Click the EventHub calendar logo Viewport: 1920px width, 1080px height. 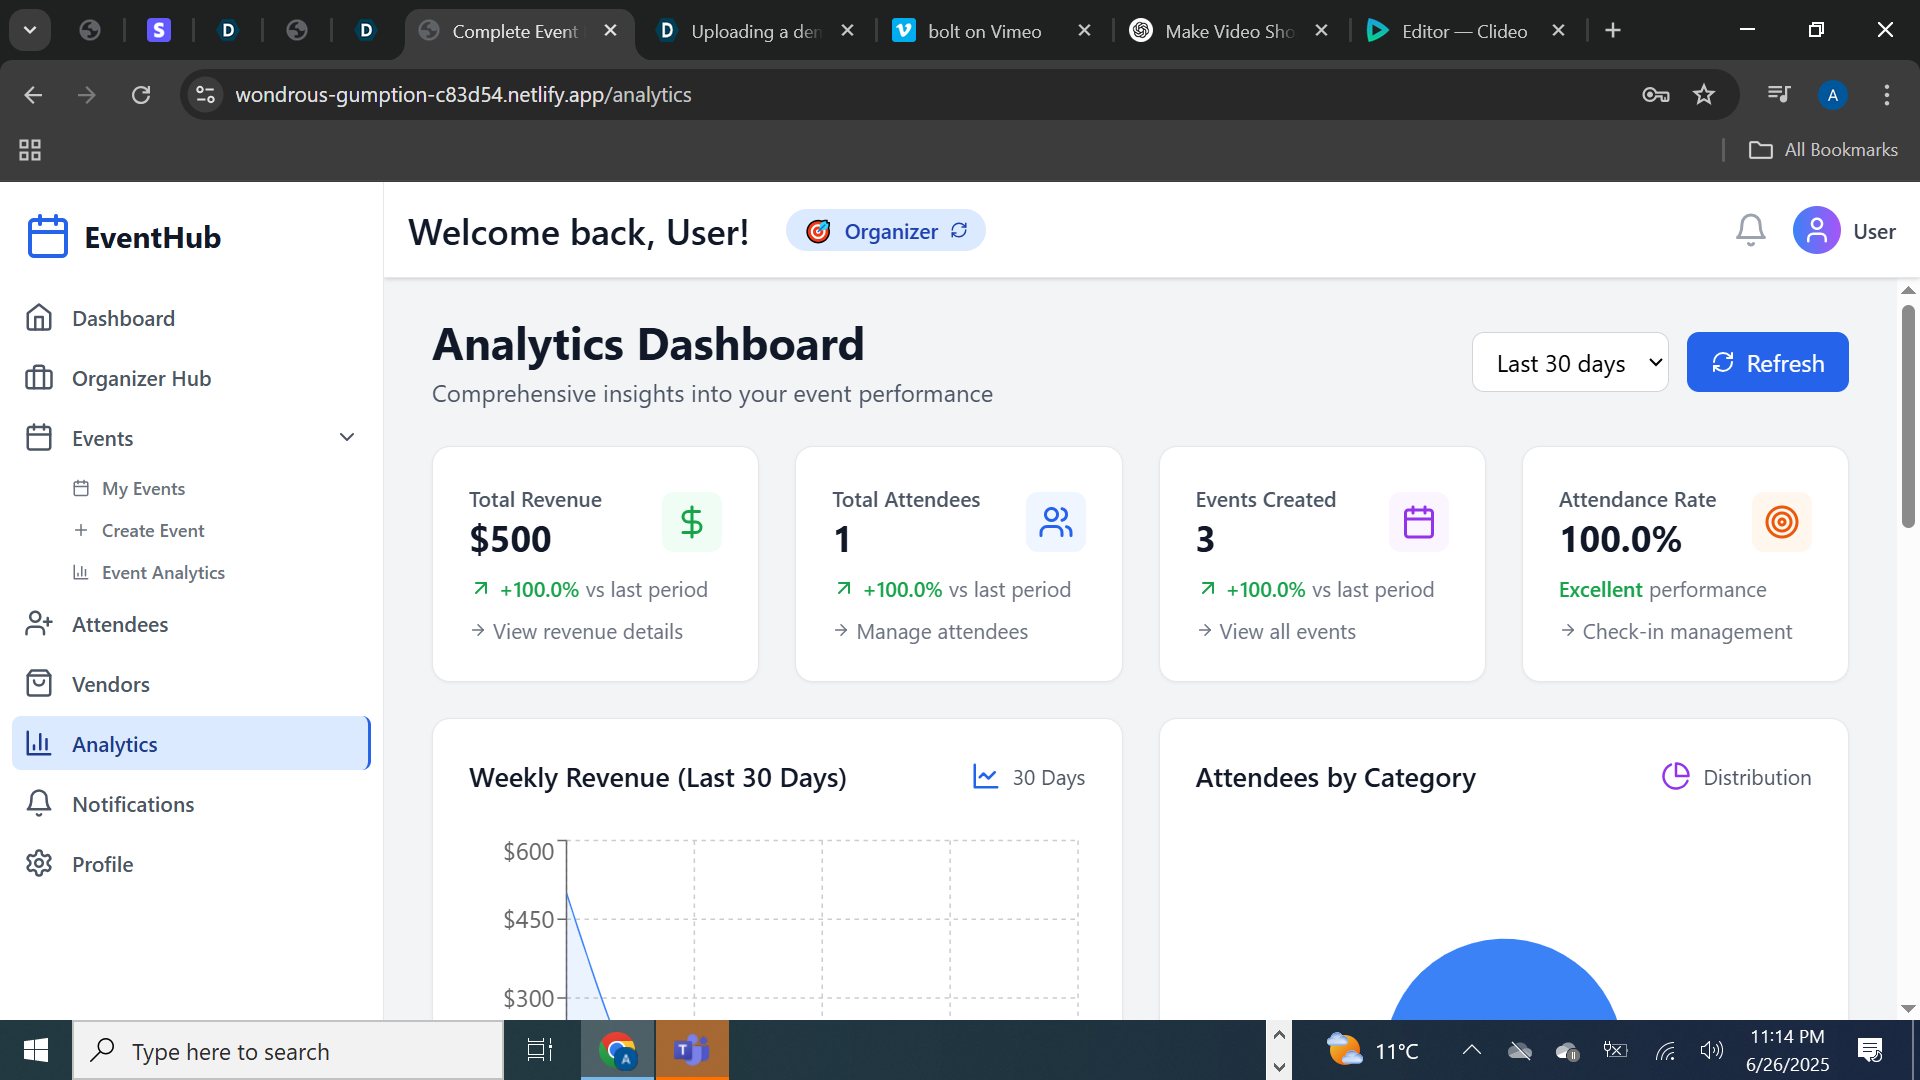coord(48,237)
